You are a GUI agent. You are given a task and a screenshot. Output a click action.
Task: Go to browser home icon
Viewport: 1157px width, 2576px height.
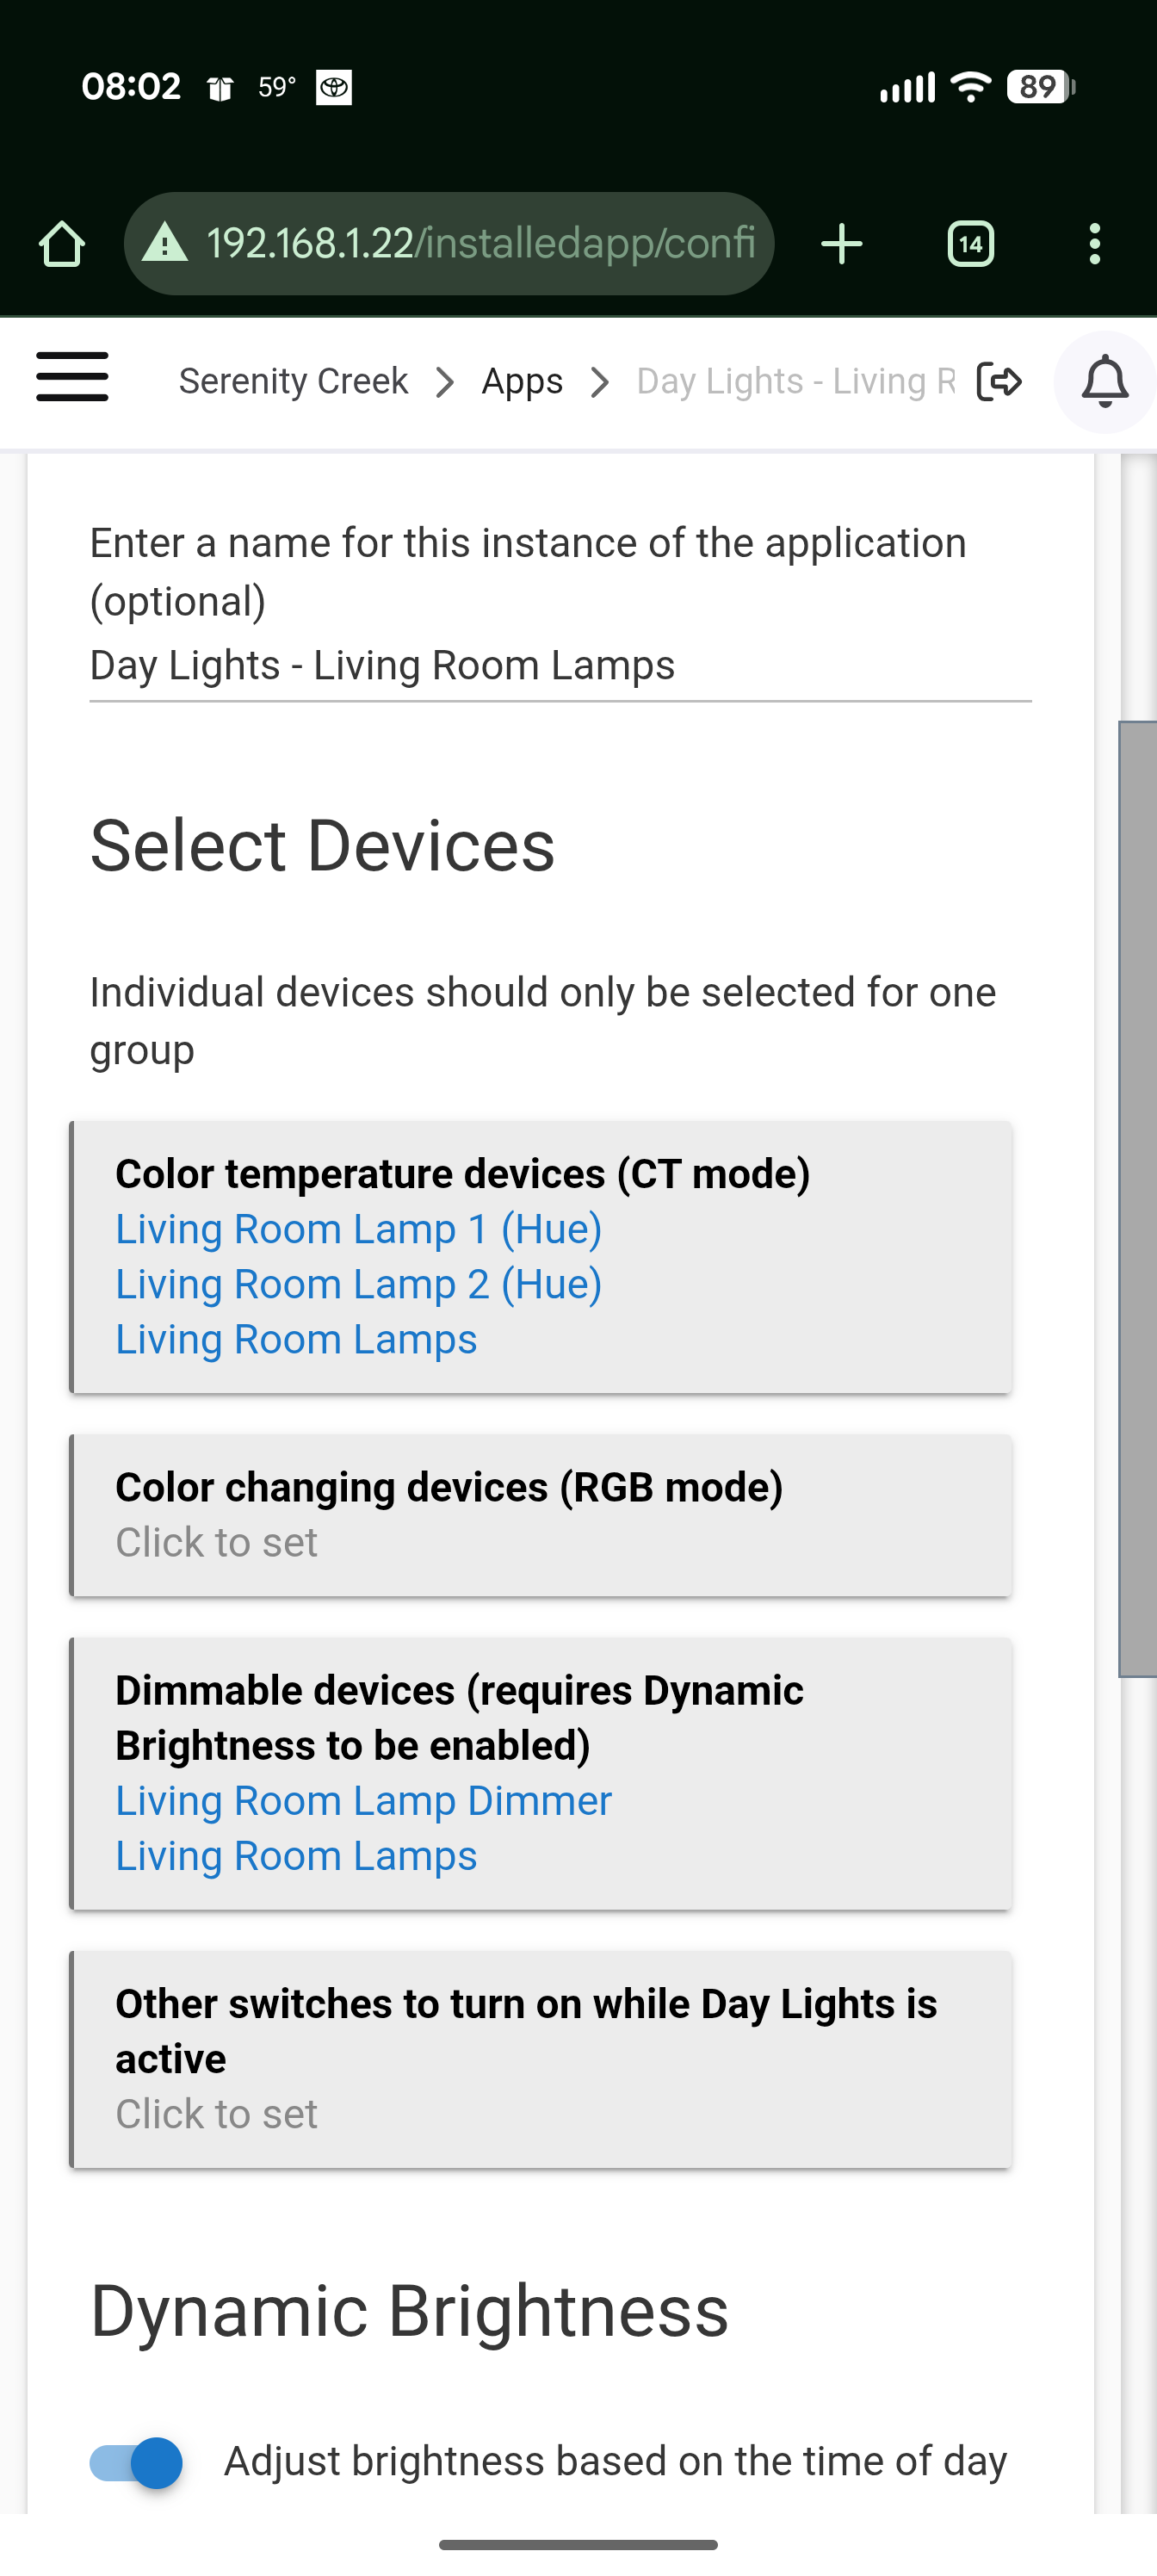pos(61,244)
